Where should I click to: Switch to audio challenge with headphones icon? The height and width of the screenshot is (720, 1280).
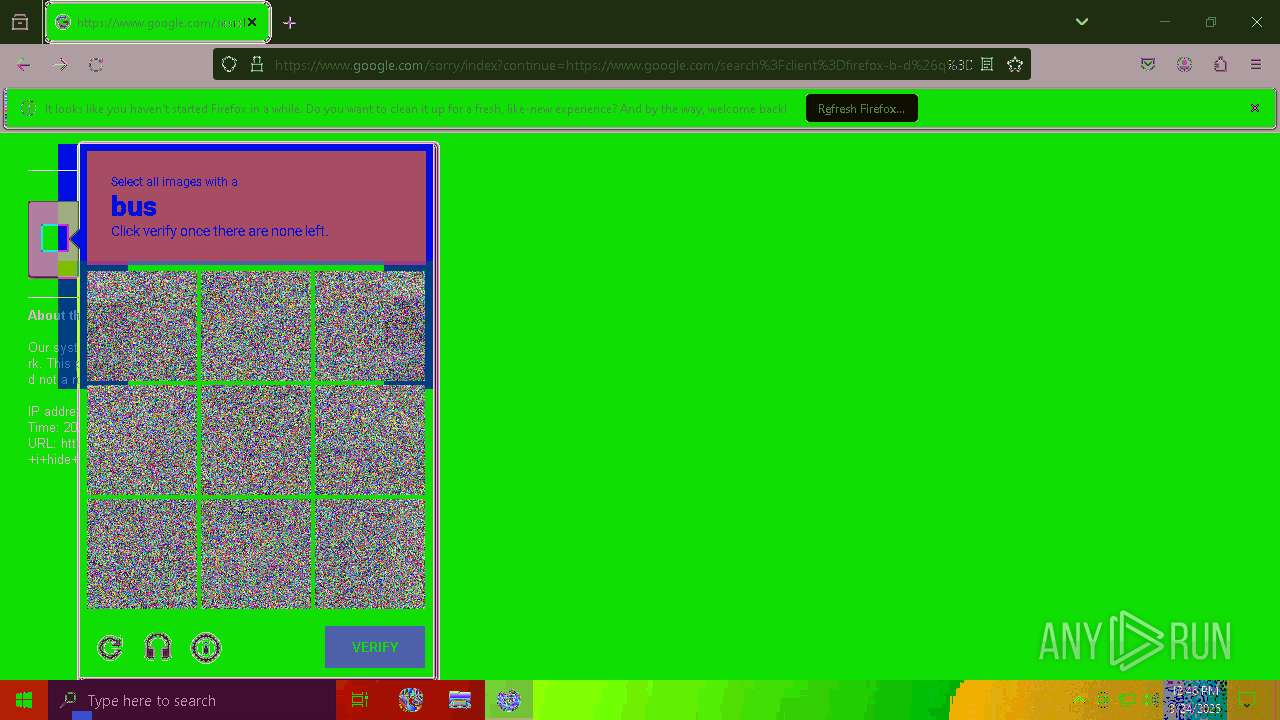[x=158, y=648]
